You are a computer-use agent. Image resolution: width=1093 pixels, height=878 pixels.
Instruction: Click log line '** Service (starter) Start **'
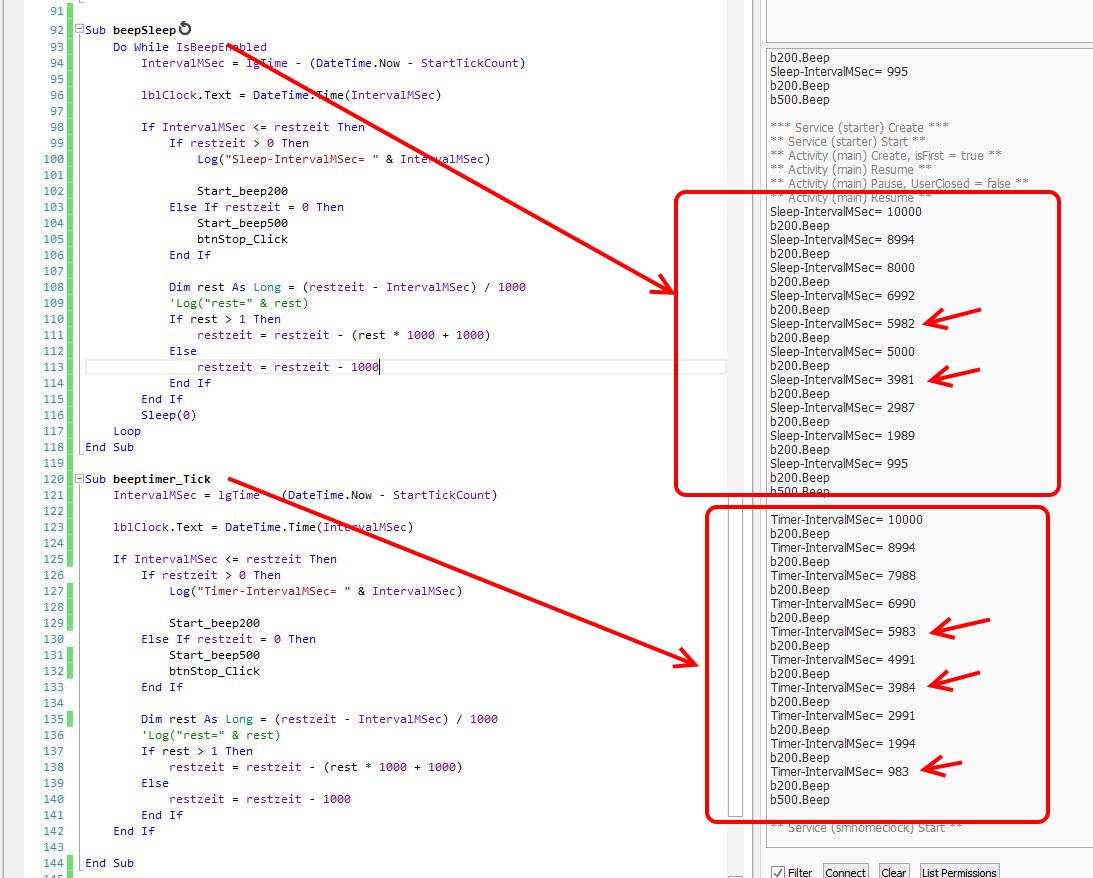click(848, 141)
